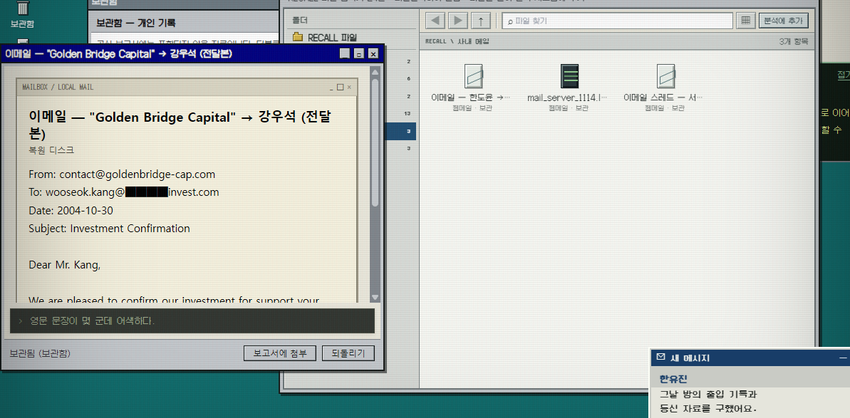Click the email window scrollbar thumb

coord(375,142)
